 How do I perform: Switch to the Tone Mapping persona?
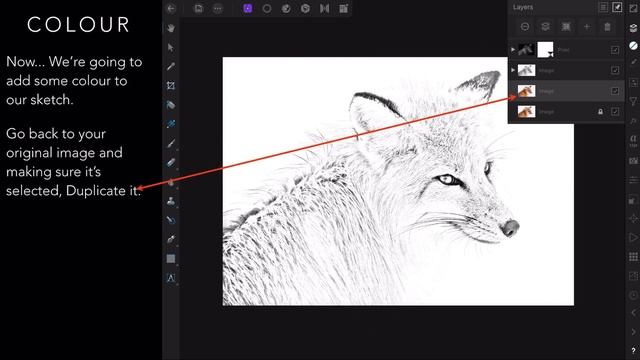324,9
